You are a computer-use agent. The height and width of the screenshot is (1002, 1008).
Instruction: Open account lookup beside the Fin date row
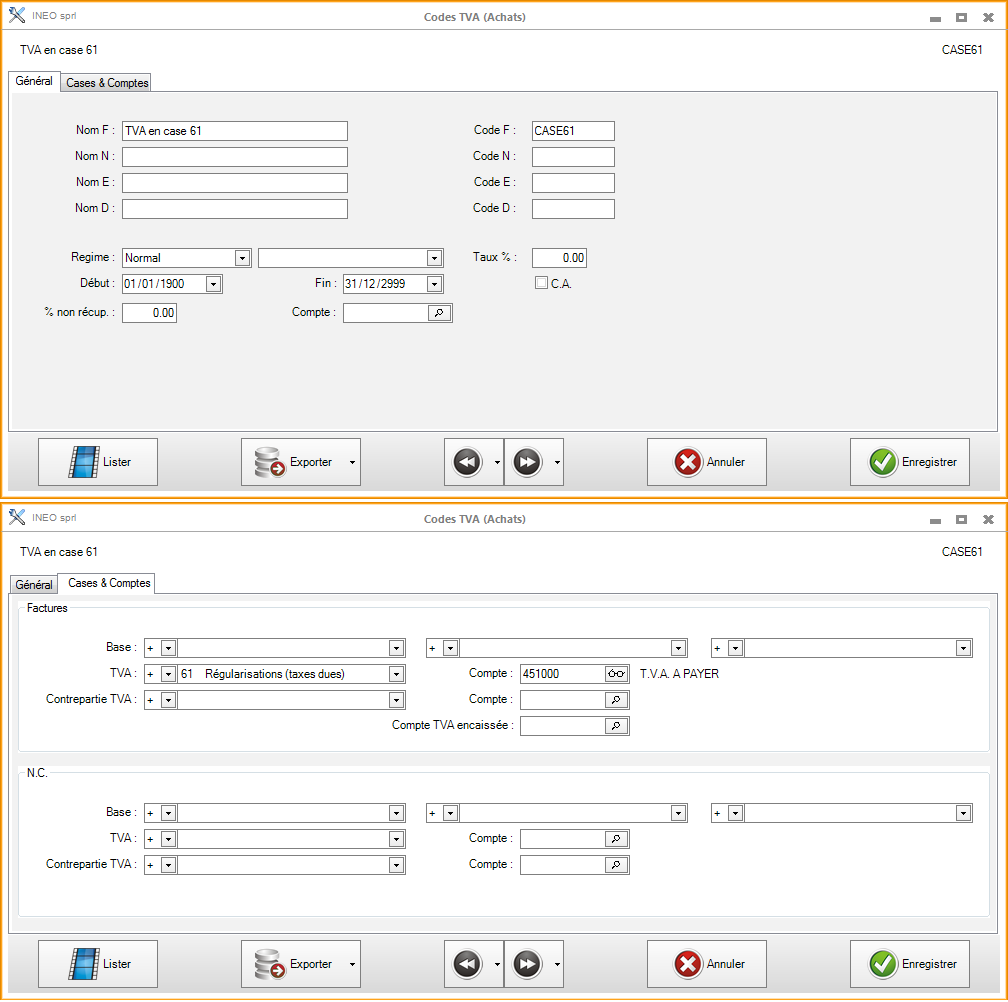pyautogui.click(x=440, y=313)
